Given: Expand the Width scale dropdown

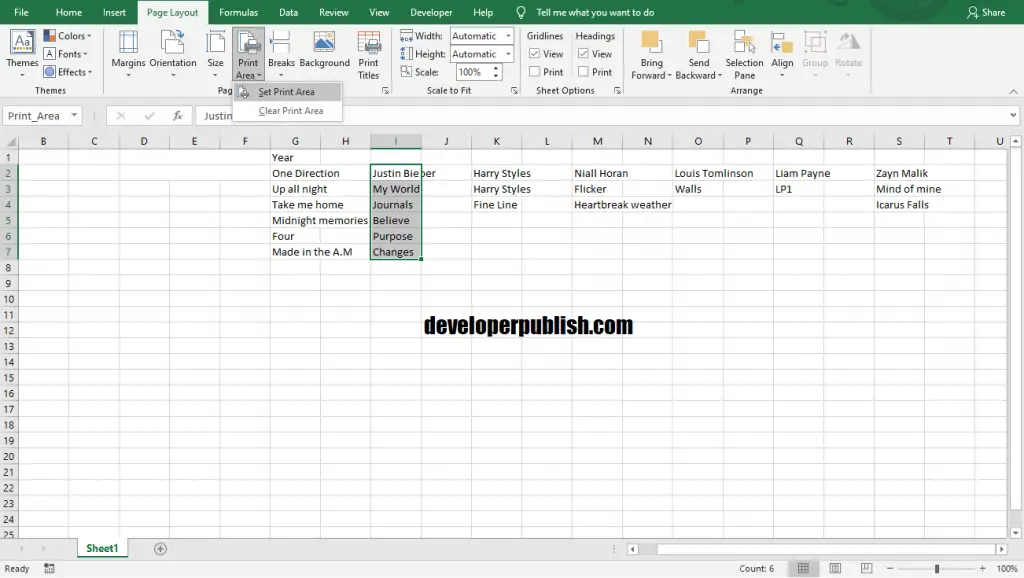Looking at the screenshot, I should click(x=508, y=36).
